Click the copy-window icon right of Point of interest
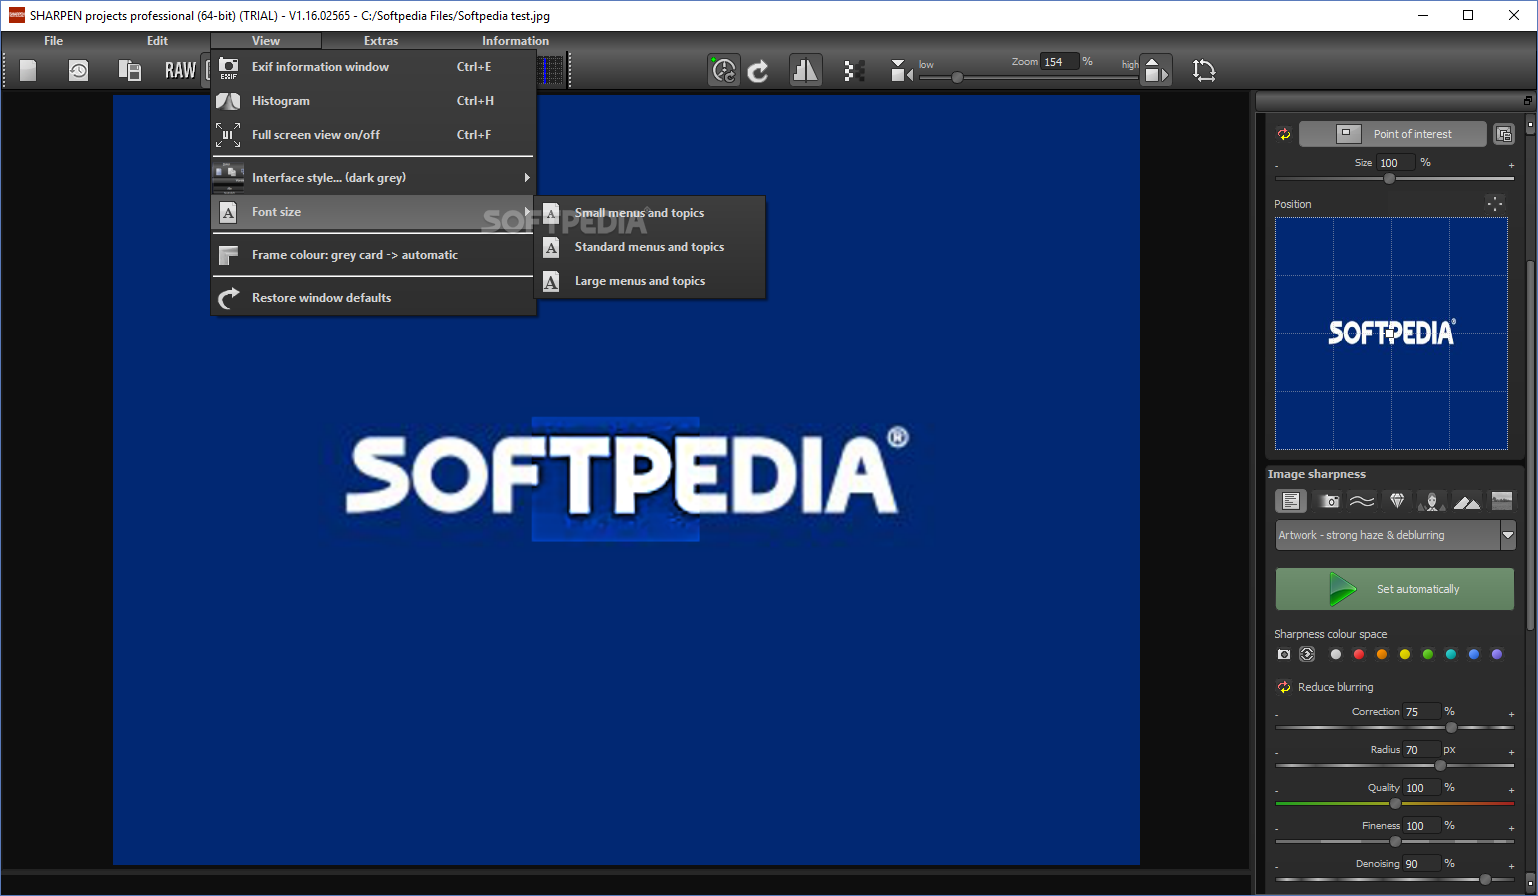 click(x=1503, y=134)
